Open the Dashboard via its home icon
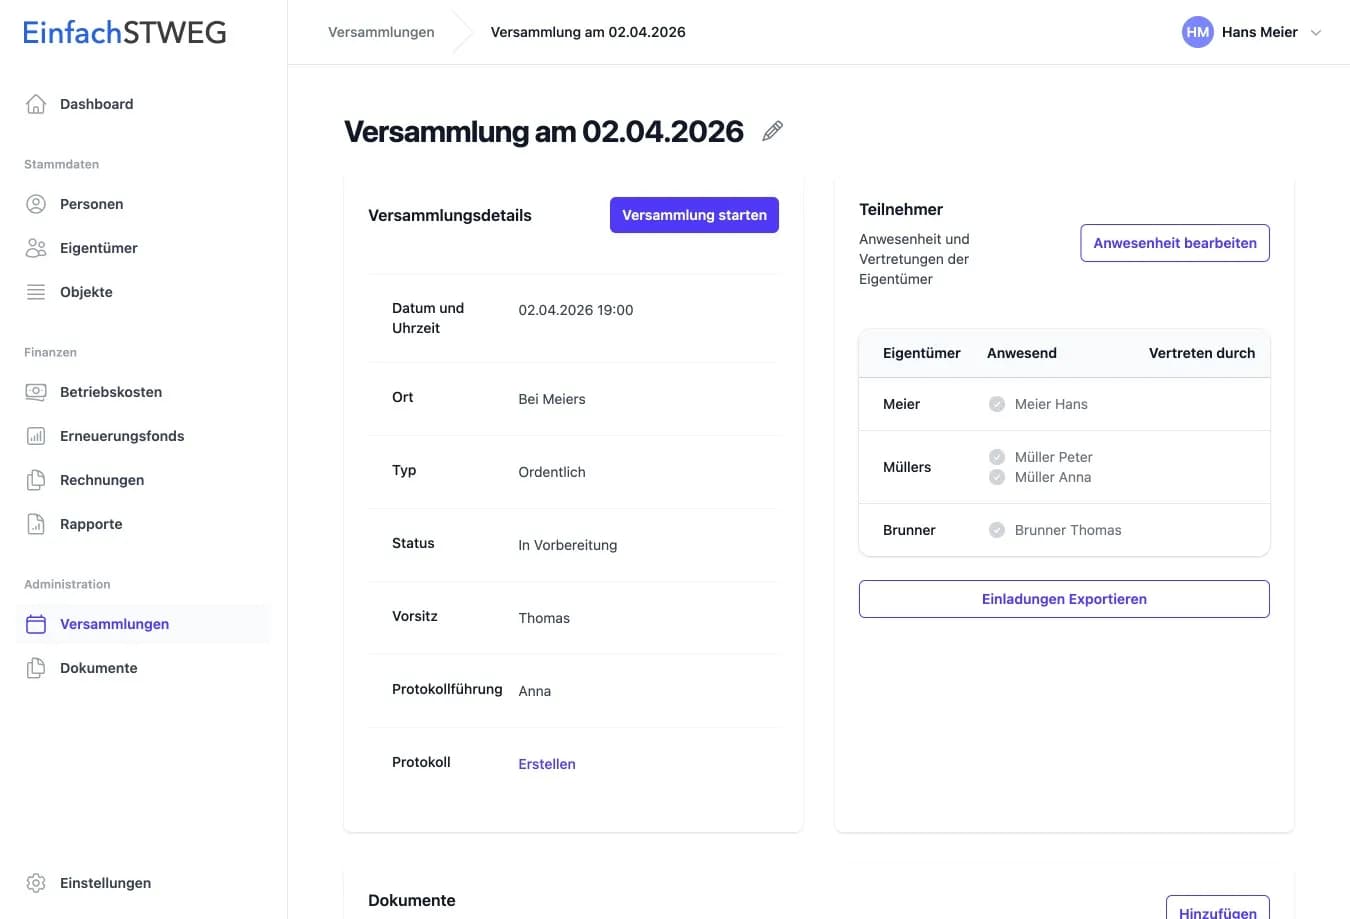 tap(35, 103)
